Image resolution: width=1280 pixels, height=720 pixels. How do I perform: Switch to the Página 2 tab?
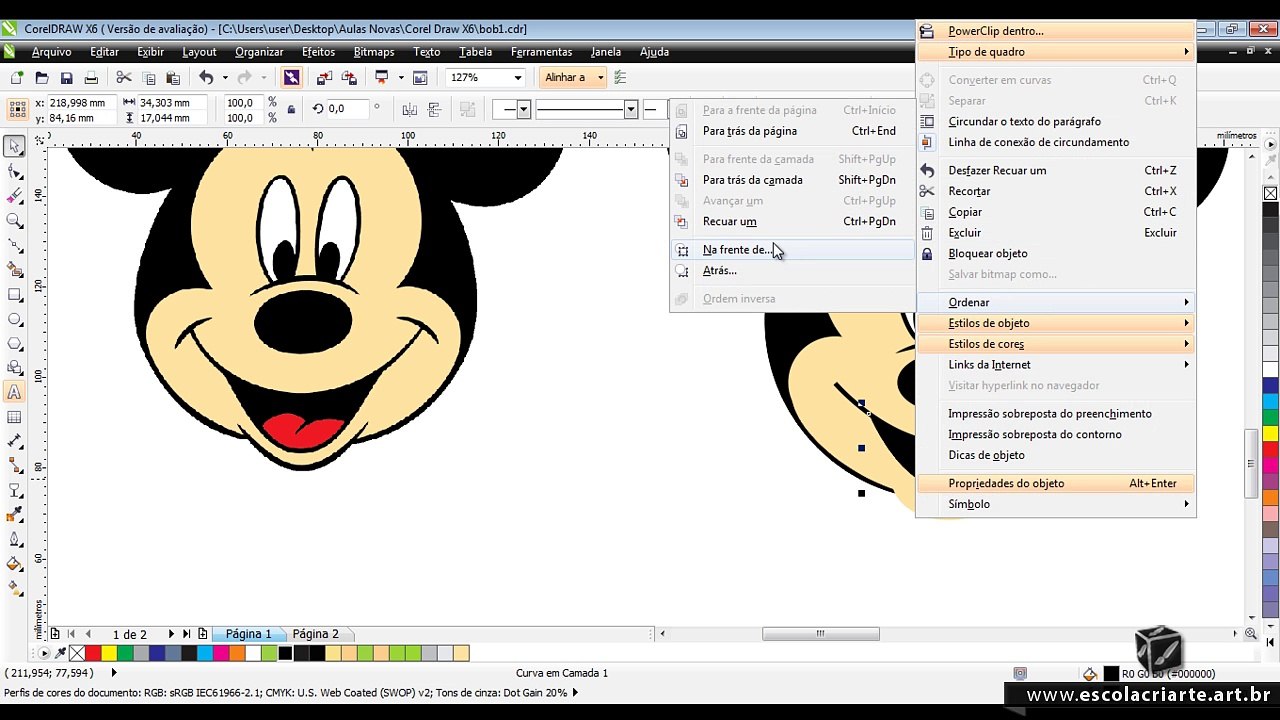pyautogui.click(x=315, y=634)
